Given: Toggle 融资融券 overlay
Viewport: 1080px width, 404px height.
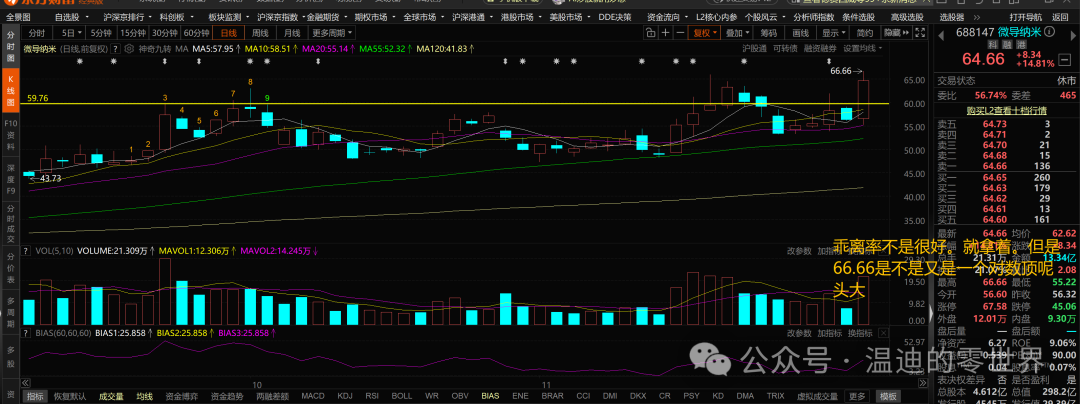Looking at the screenshot, I should (820, 48).
